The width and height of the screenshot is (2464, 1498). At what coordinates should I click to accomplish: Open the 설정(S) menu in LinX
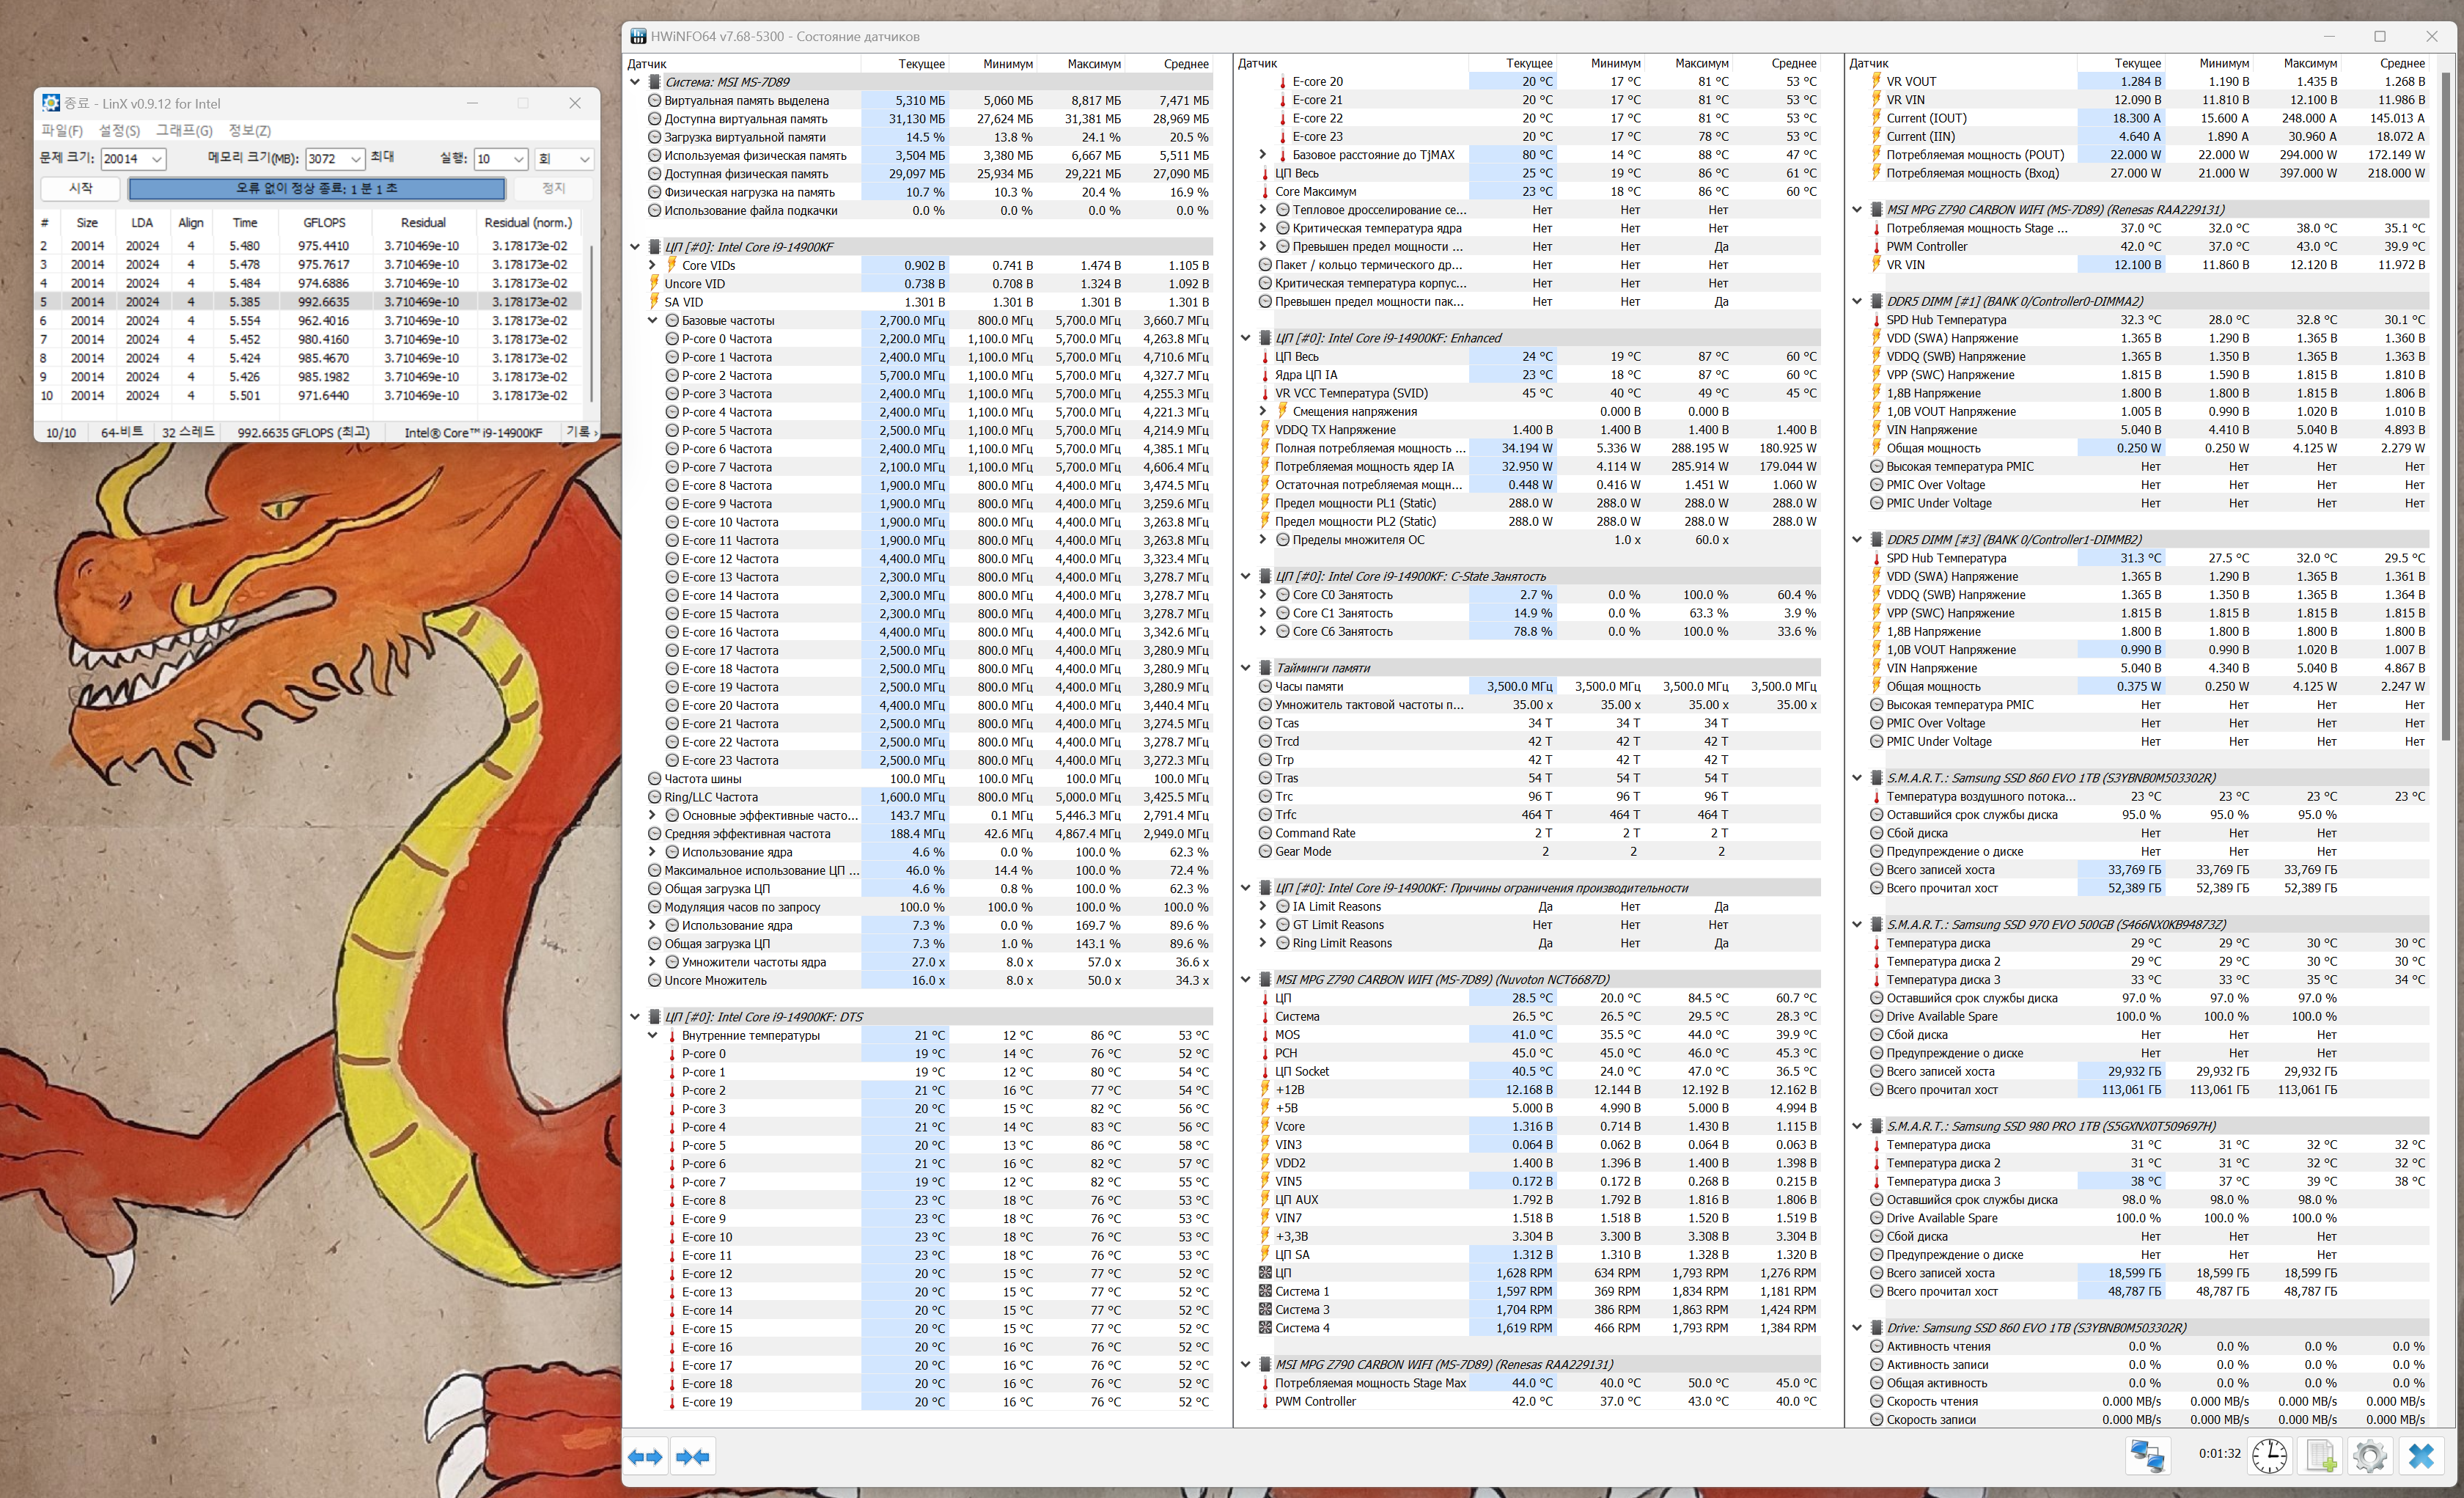pyautogui.click(x=119, y=130)
